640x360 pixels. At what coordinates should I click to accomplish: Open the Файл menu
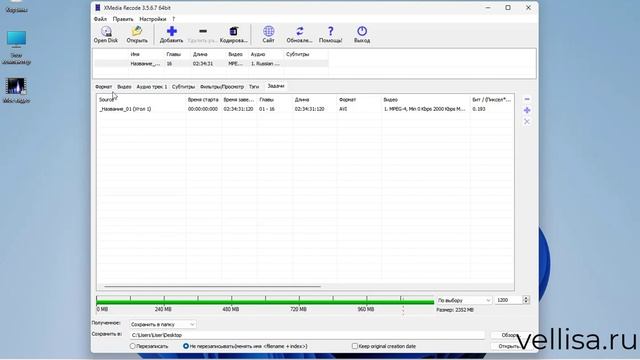(100, 19)
